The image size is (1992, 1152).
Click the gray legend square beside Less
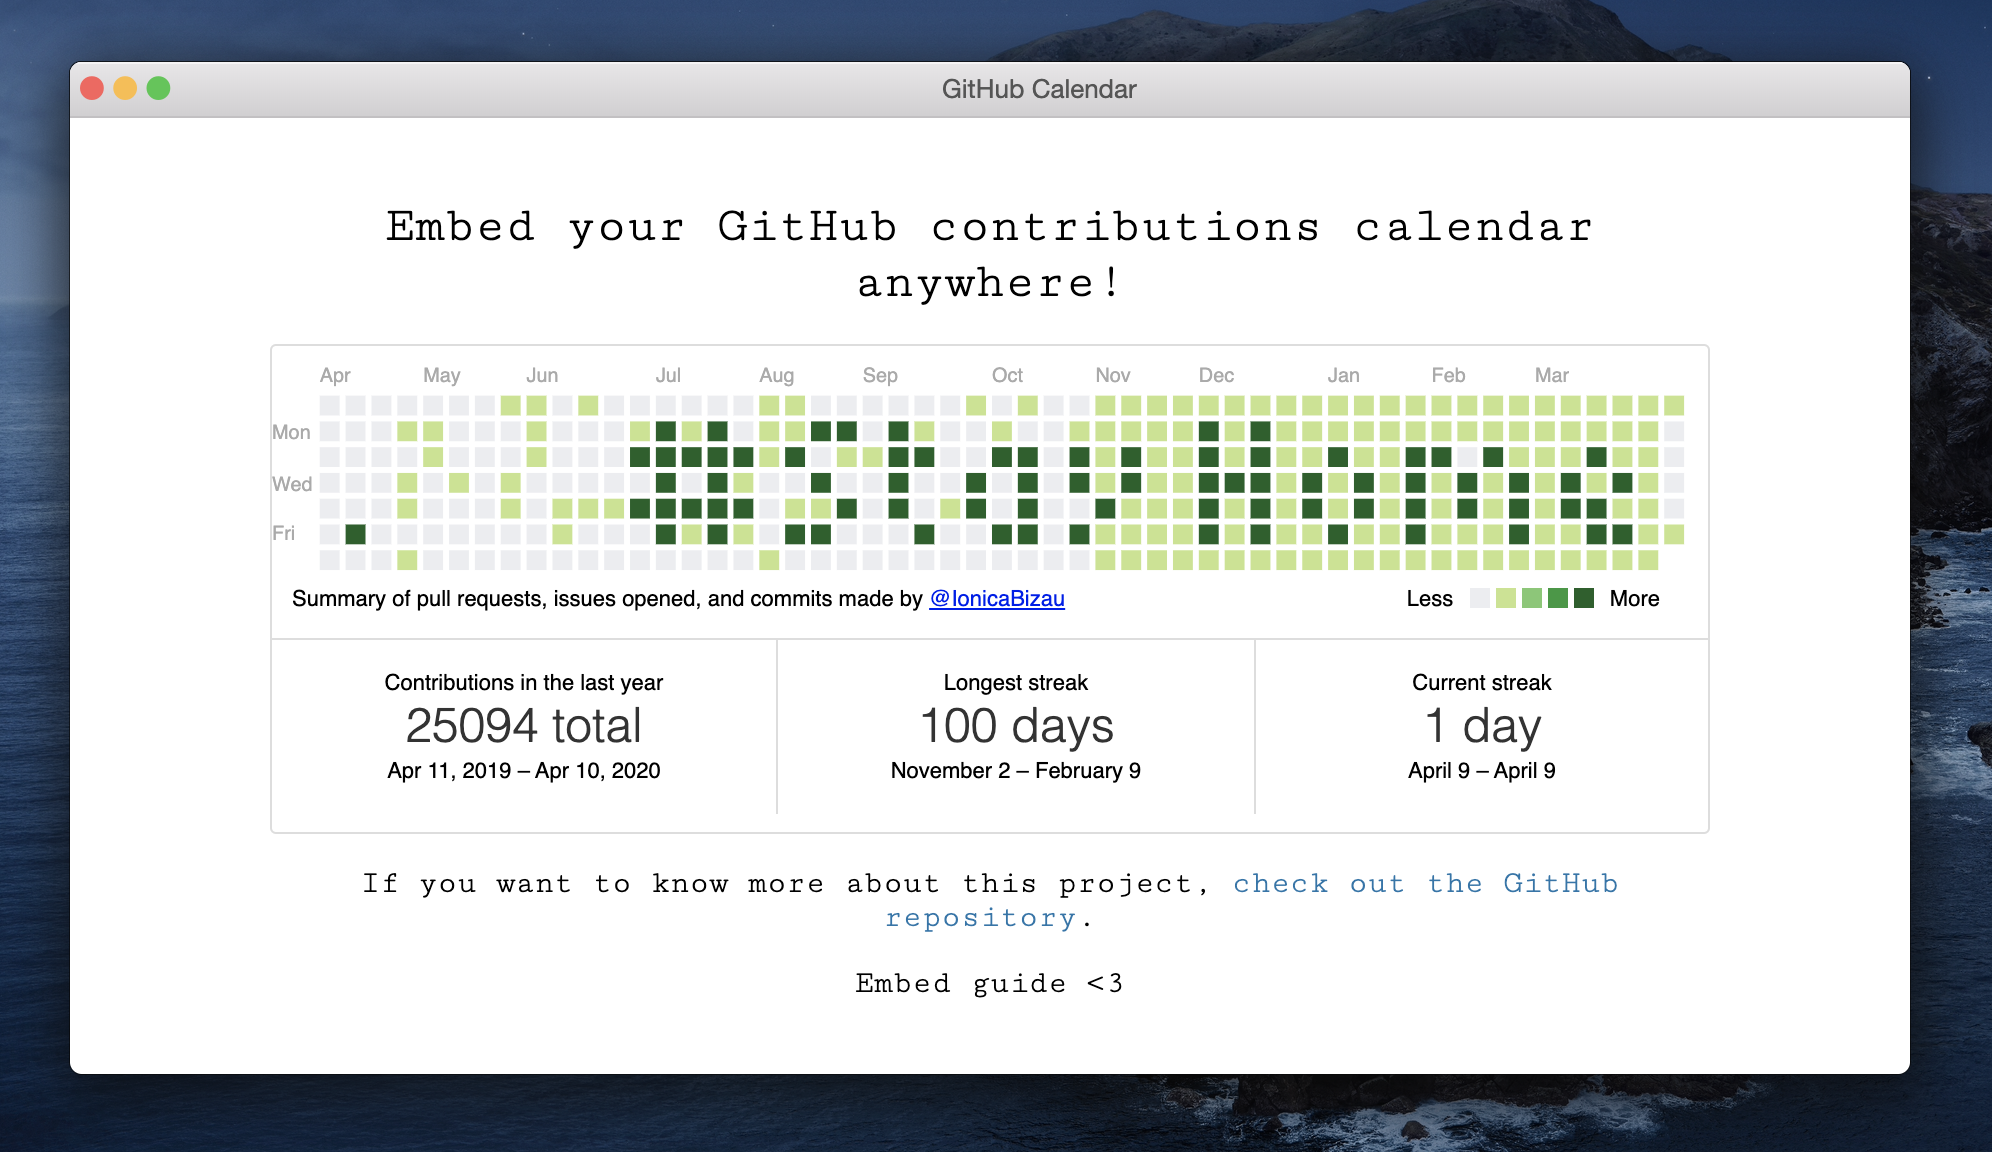click(1480, 598)
